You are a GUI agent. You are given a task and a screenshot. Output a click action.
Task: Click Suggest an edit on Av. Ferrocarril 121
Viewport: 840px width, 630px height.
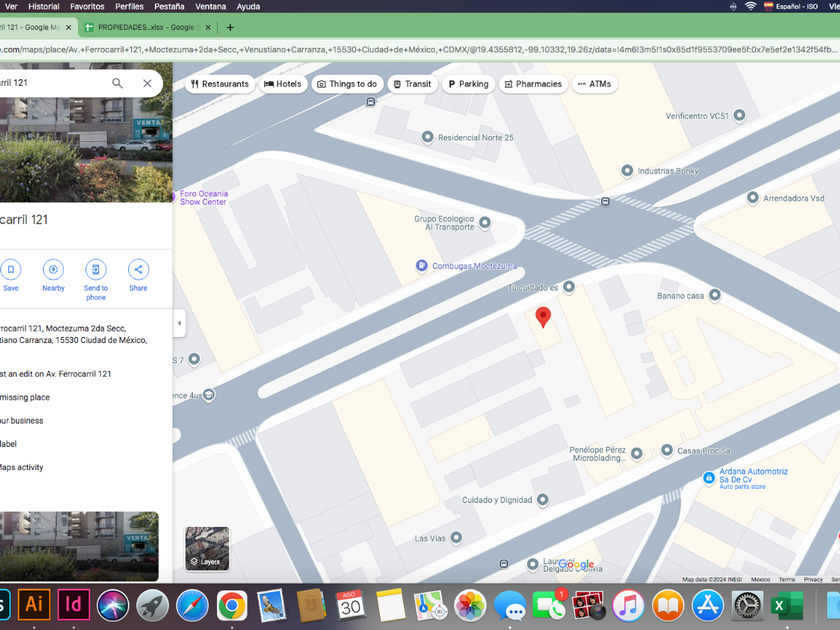(x=55, y=374)
